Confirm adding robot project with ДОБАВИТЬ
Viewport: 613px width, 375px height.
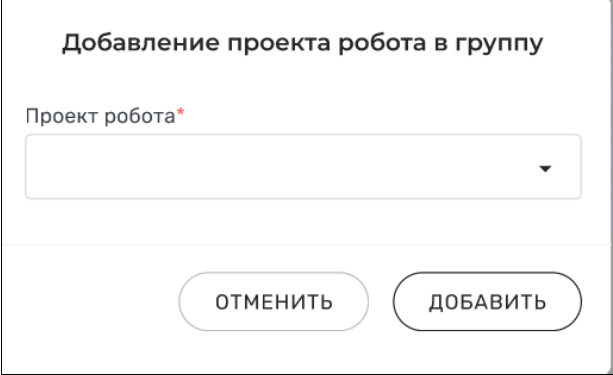tap(487, 301)
